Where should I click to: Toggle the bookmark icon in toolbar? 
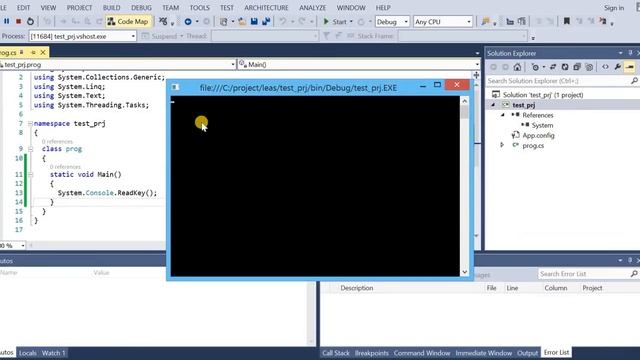(567, 21)
